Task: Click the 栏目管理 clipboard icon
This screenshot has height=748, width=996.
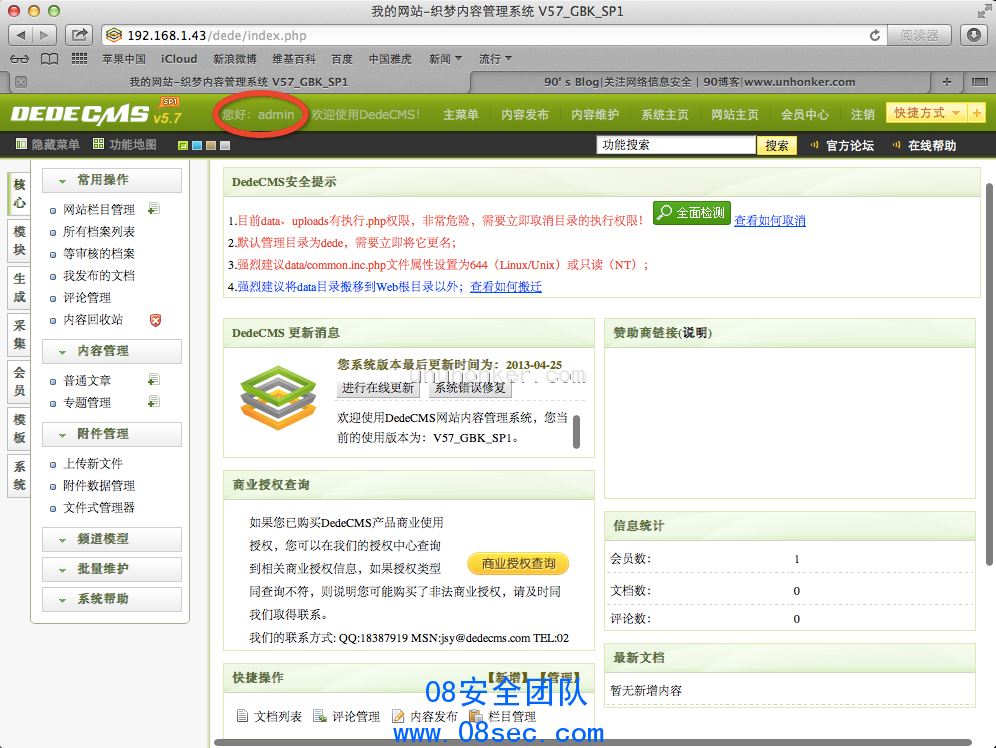Action: tap(475, 716)
